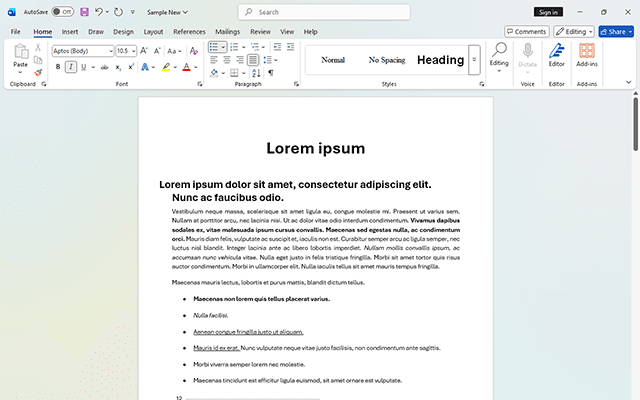The image size is (640, 400).
Task: Click the Save icon in title bar
Action: 84,12
